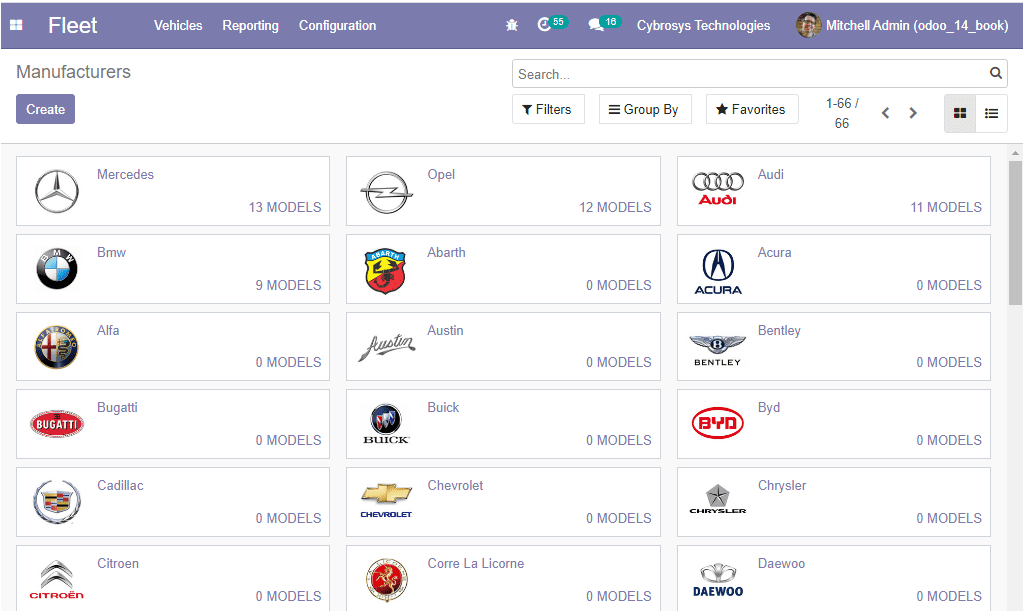The width and height of the screenshot is (1024, 612).
Task: Open the Daewoo manufacturer name
Action: [x=781, y=563]
